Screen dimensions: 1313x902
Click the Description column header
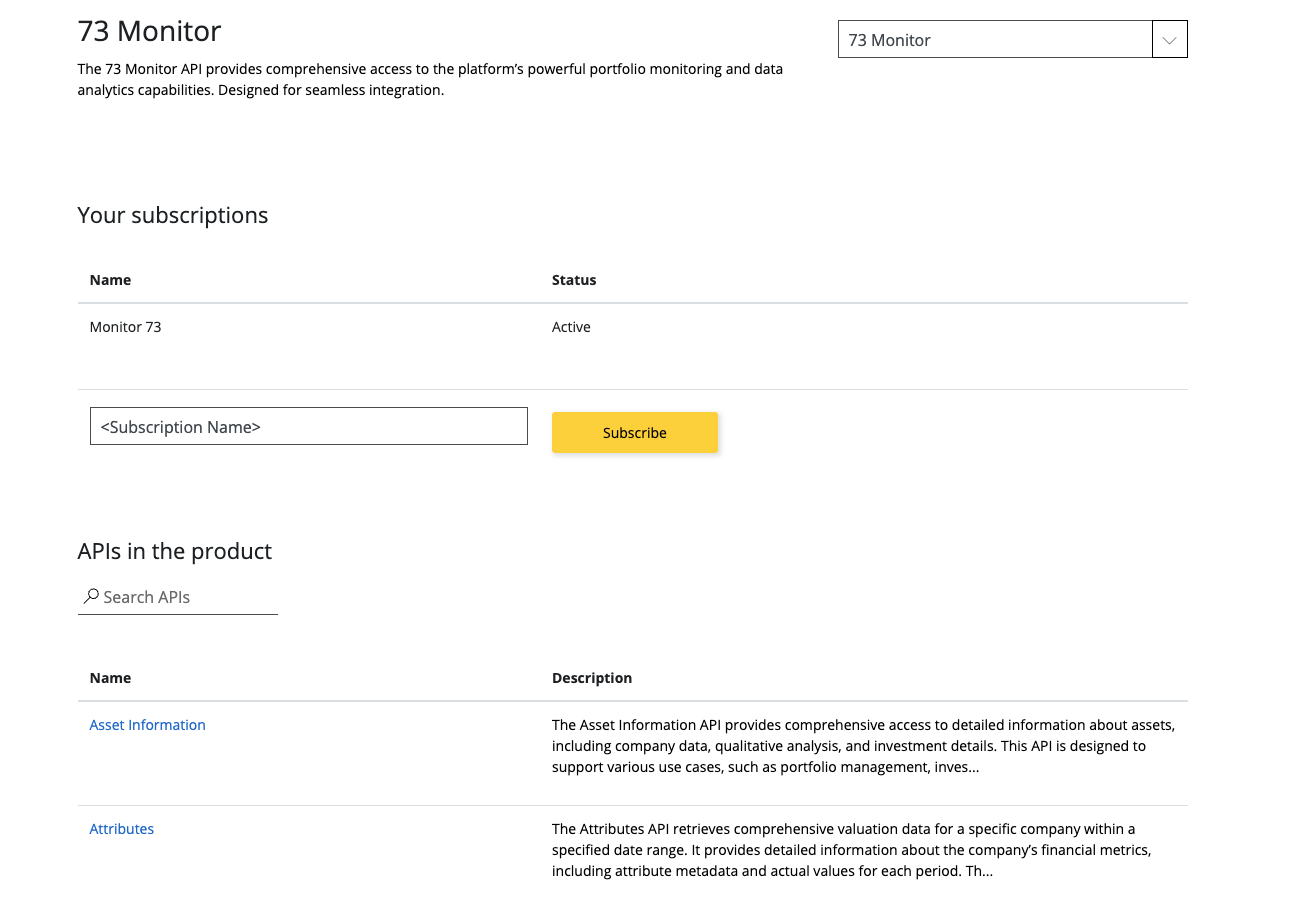click(592, 678)
